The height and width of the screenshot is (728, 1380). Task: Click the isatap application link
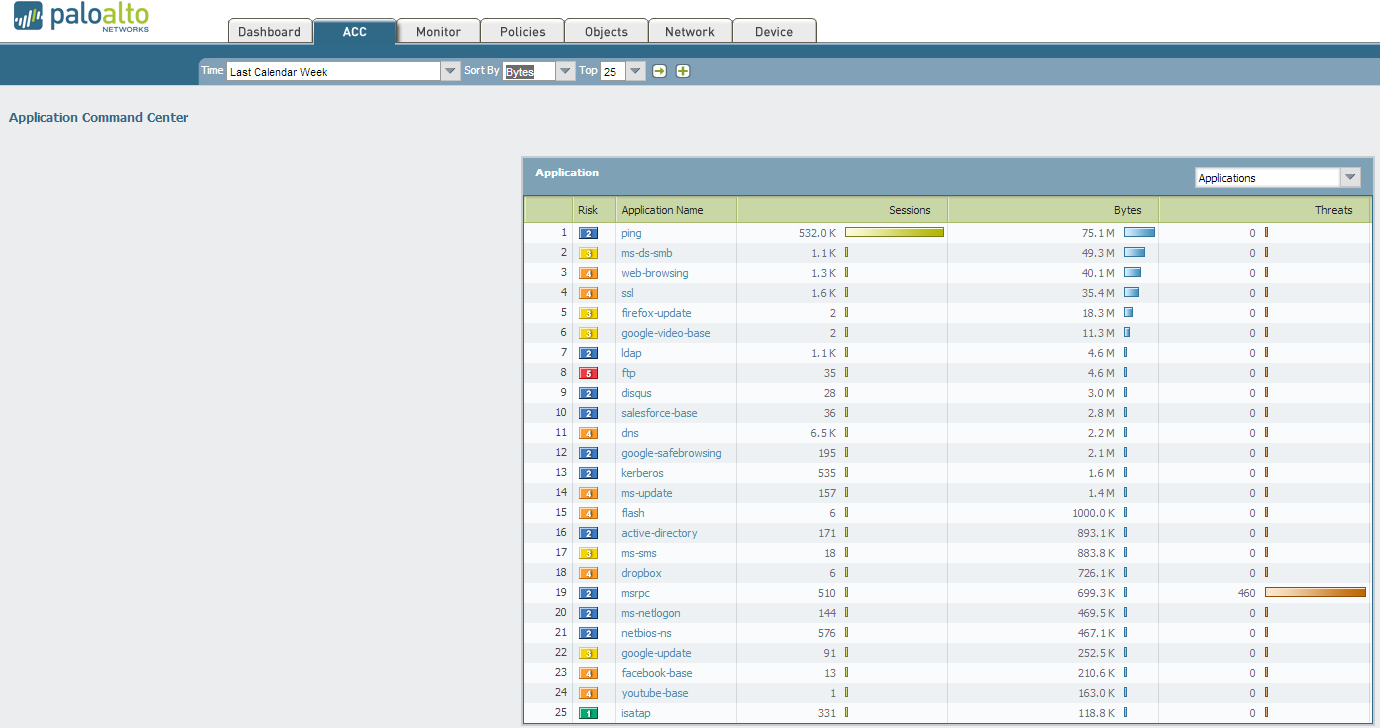click(x=635, y=713)
